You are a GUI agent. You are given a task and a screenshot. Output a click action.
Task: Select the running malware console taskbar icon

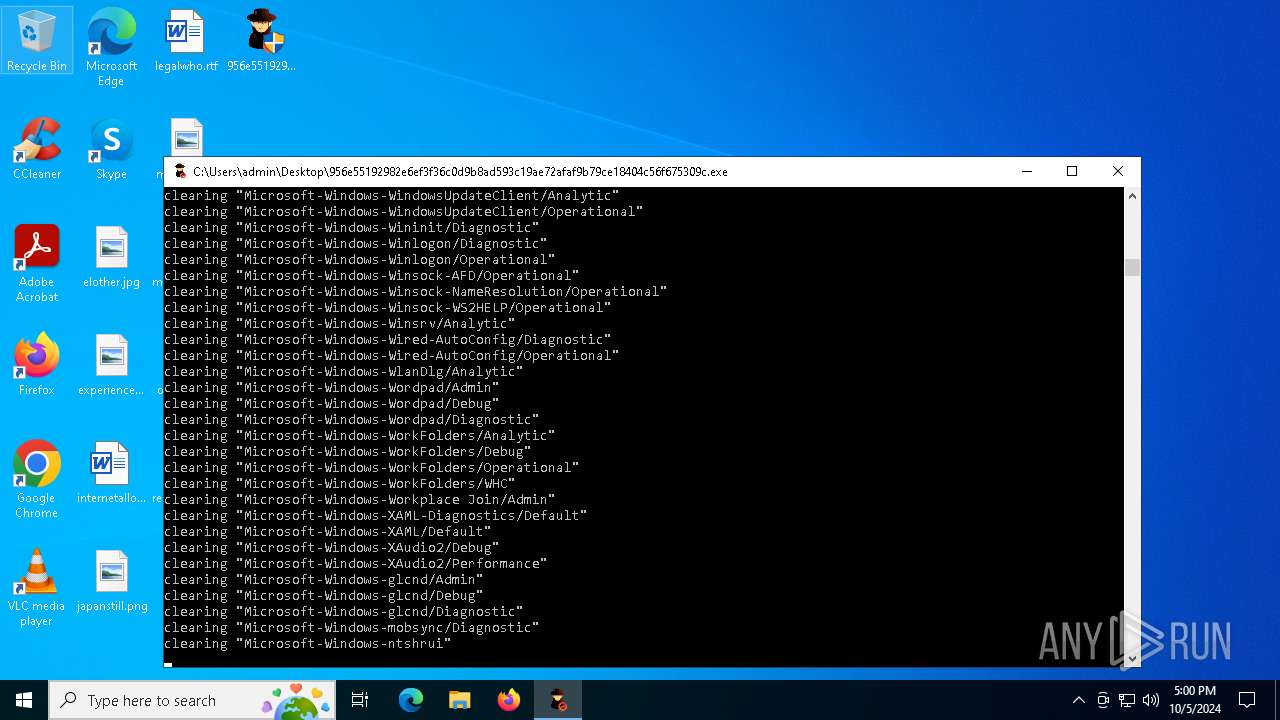(557, 700)
